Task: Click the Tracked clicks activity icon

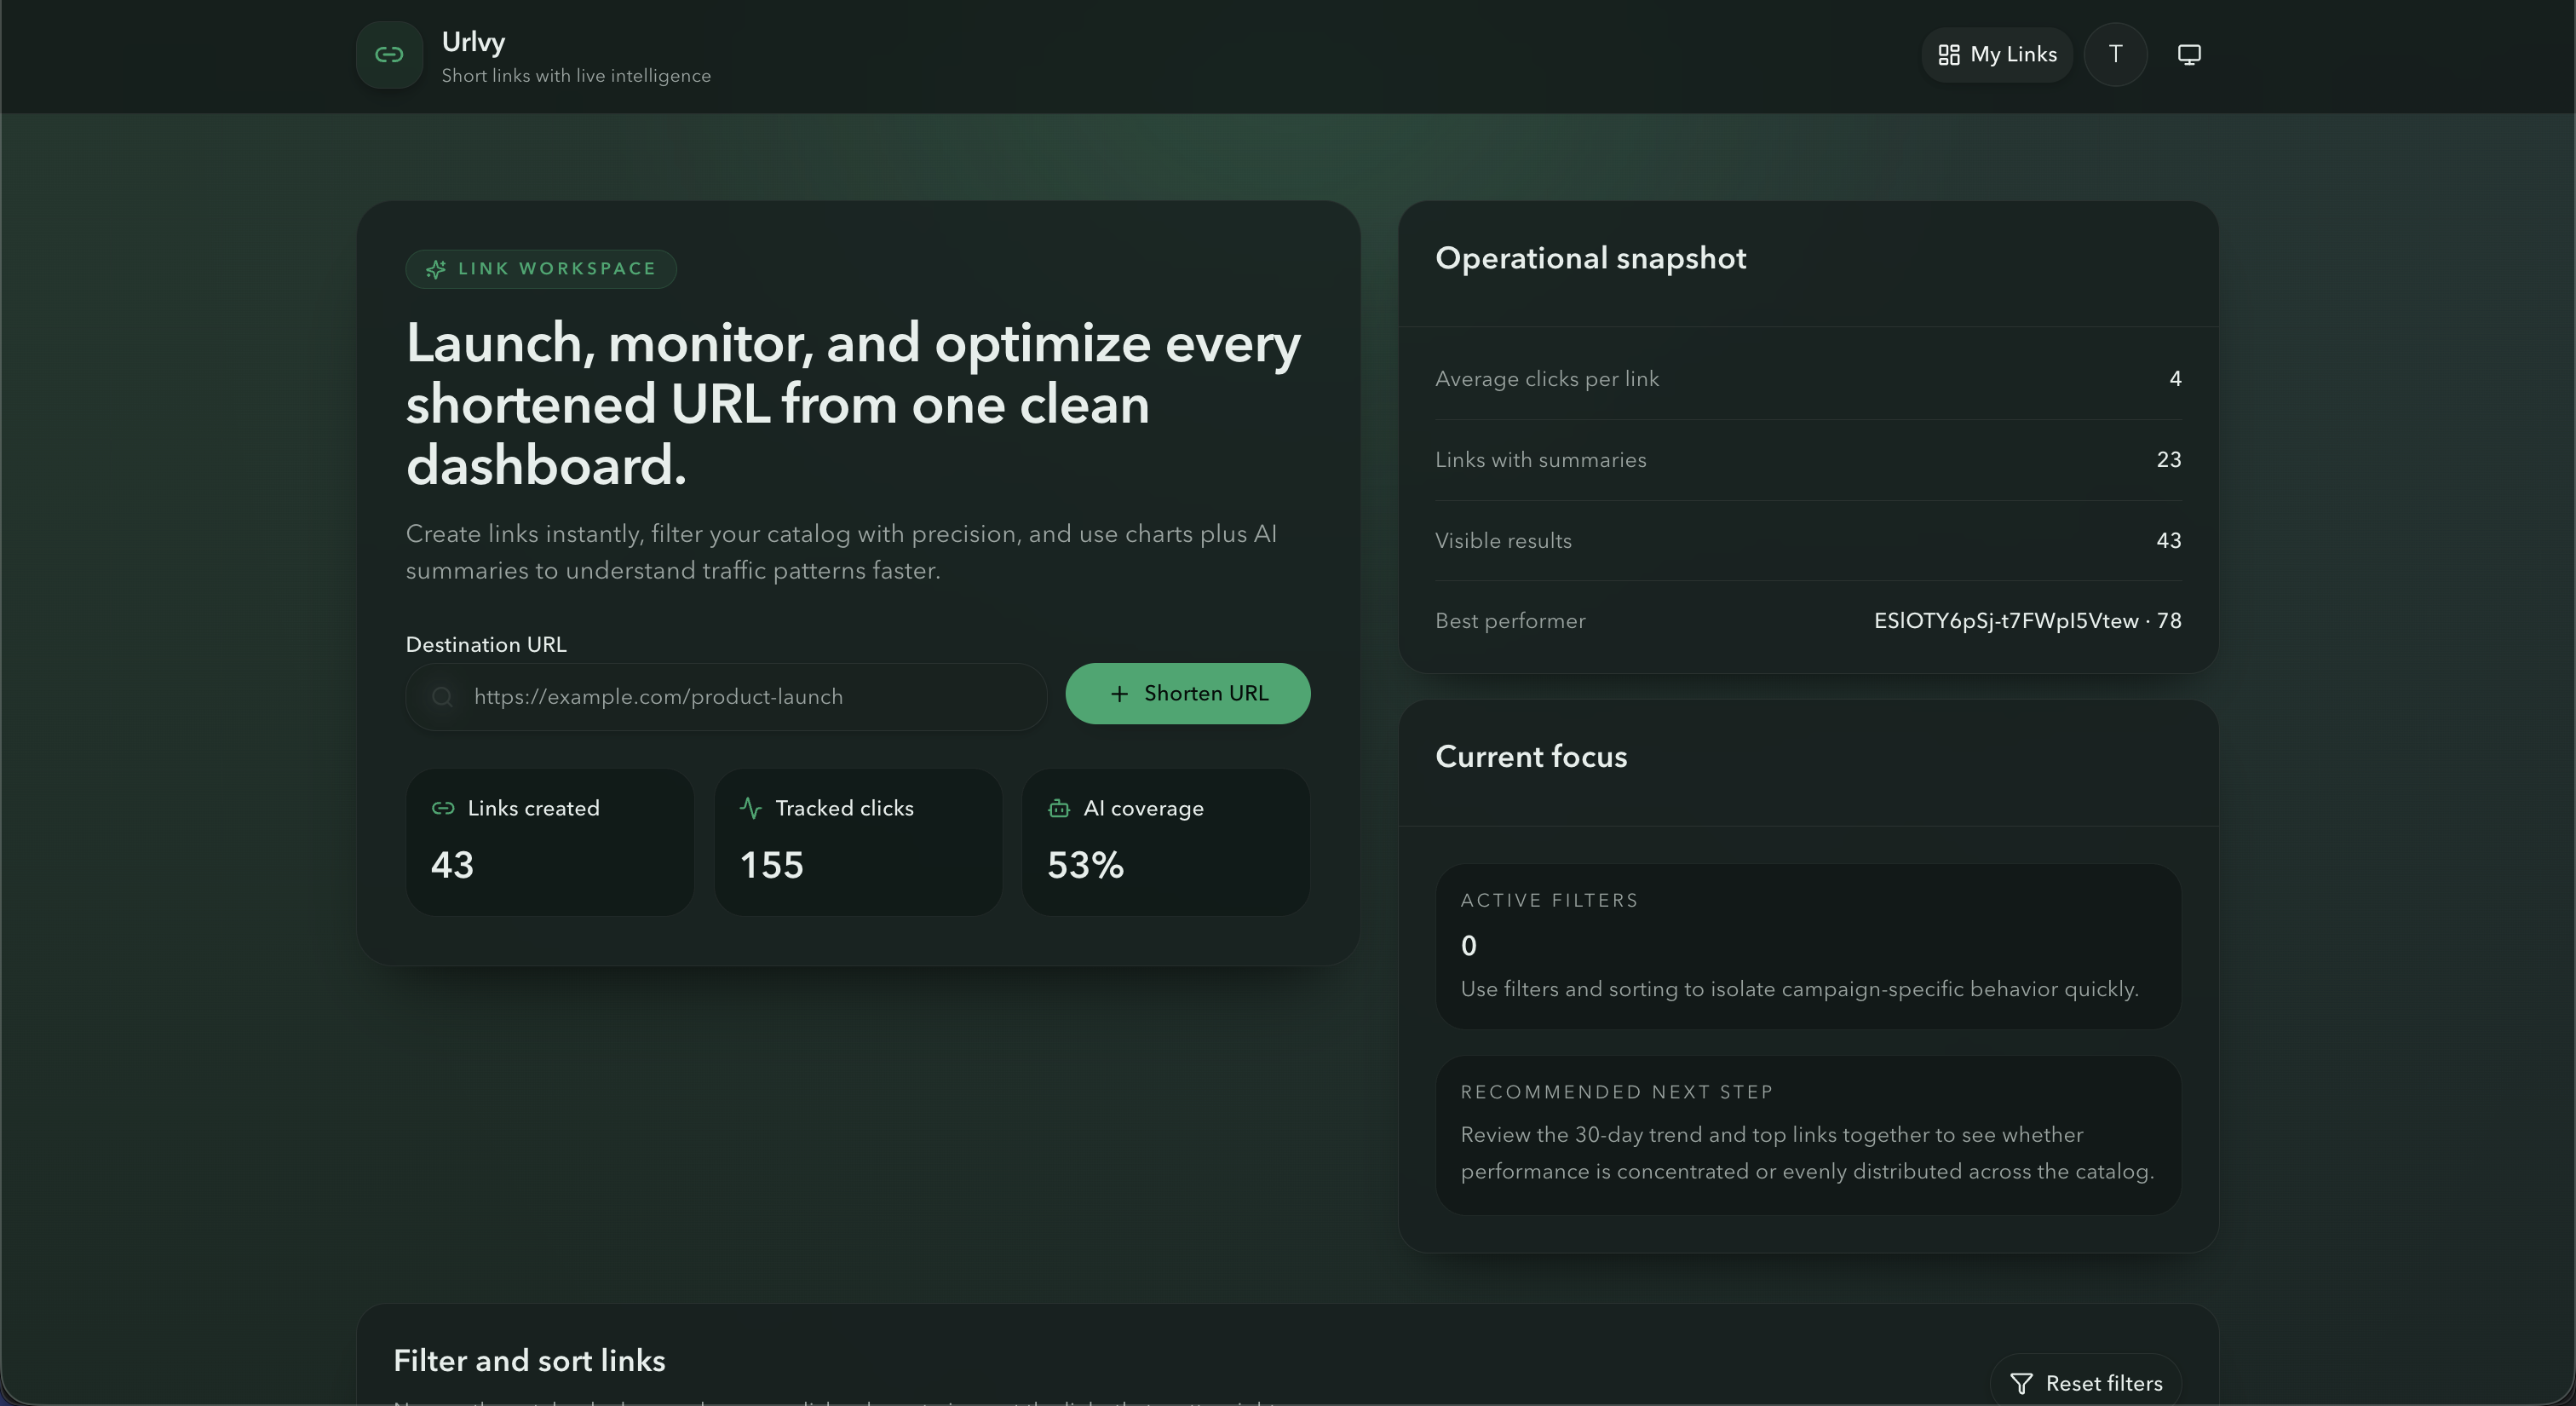Action: click(x=751, y=808)
